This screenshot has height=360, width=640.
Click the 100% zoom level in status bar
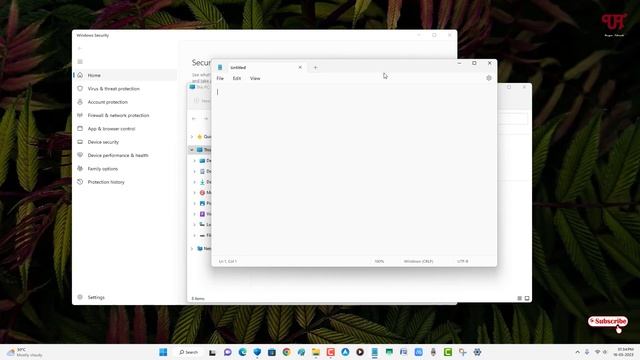point(379,261)
